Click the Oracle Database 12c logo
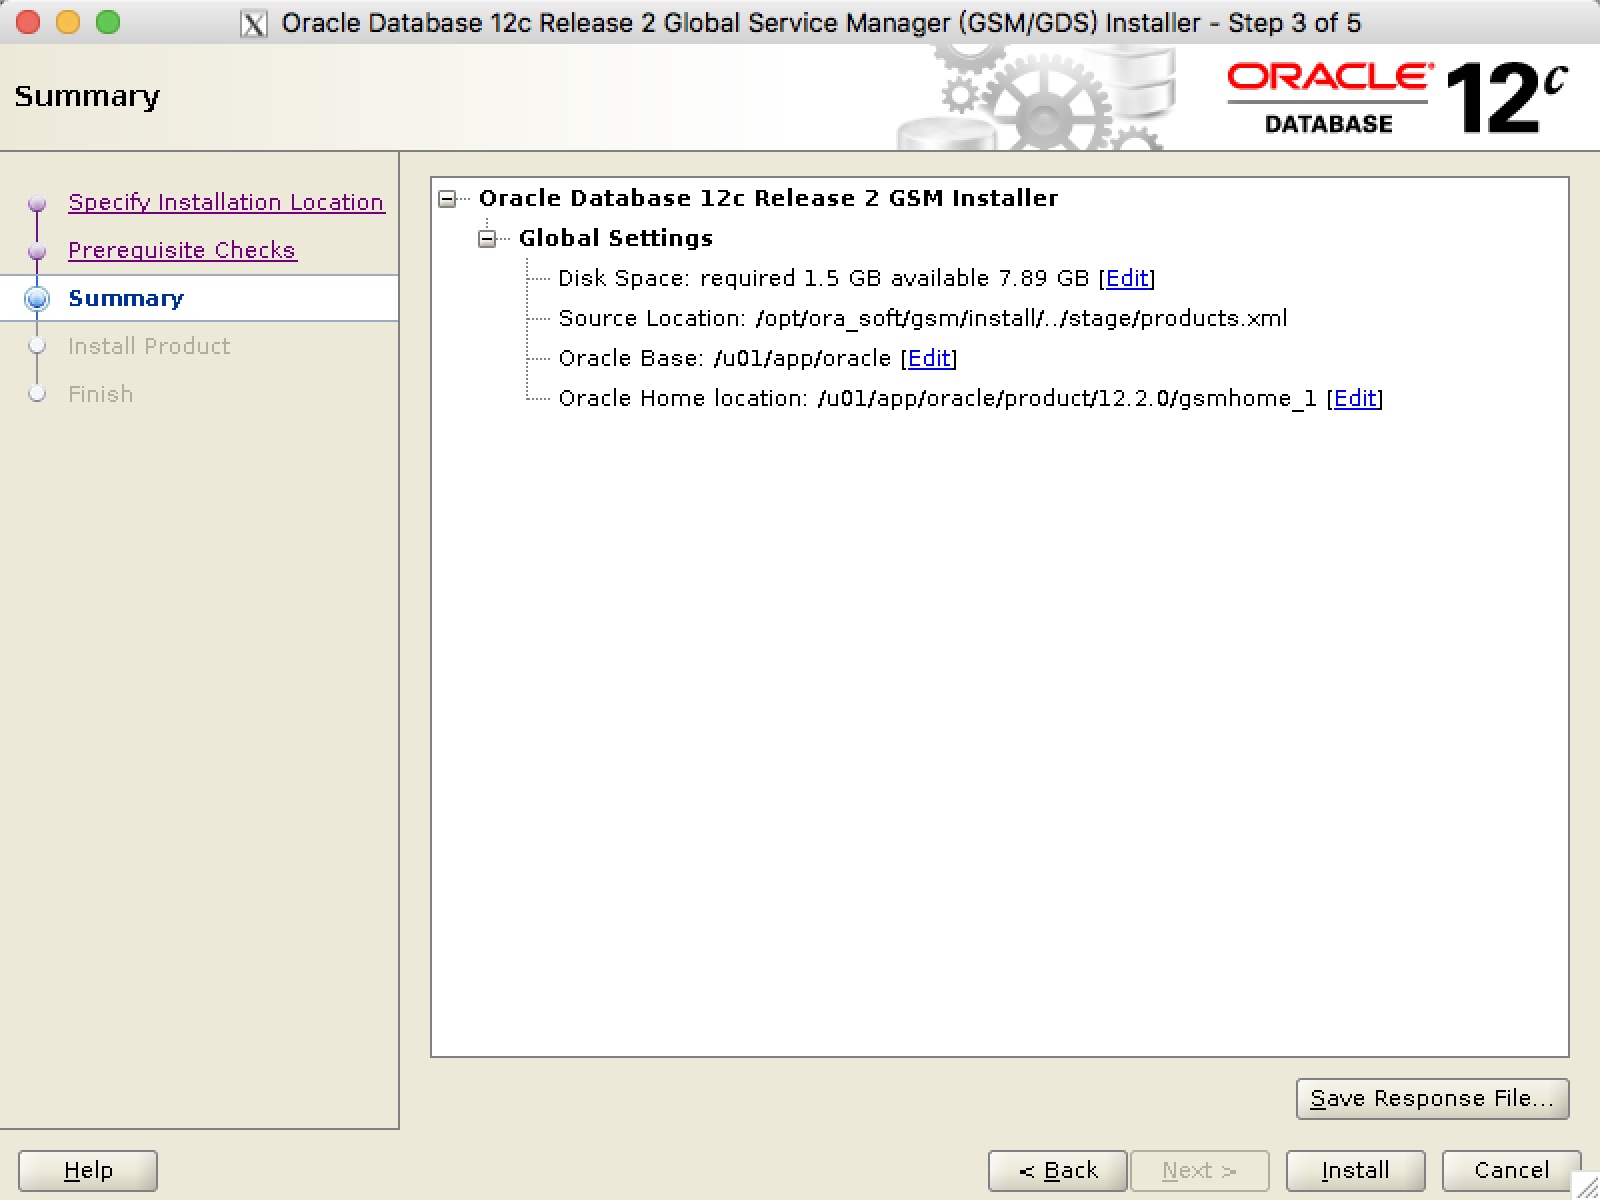The height and width of the screenshot is (1200, 1600). tap(1398, 98)
